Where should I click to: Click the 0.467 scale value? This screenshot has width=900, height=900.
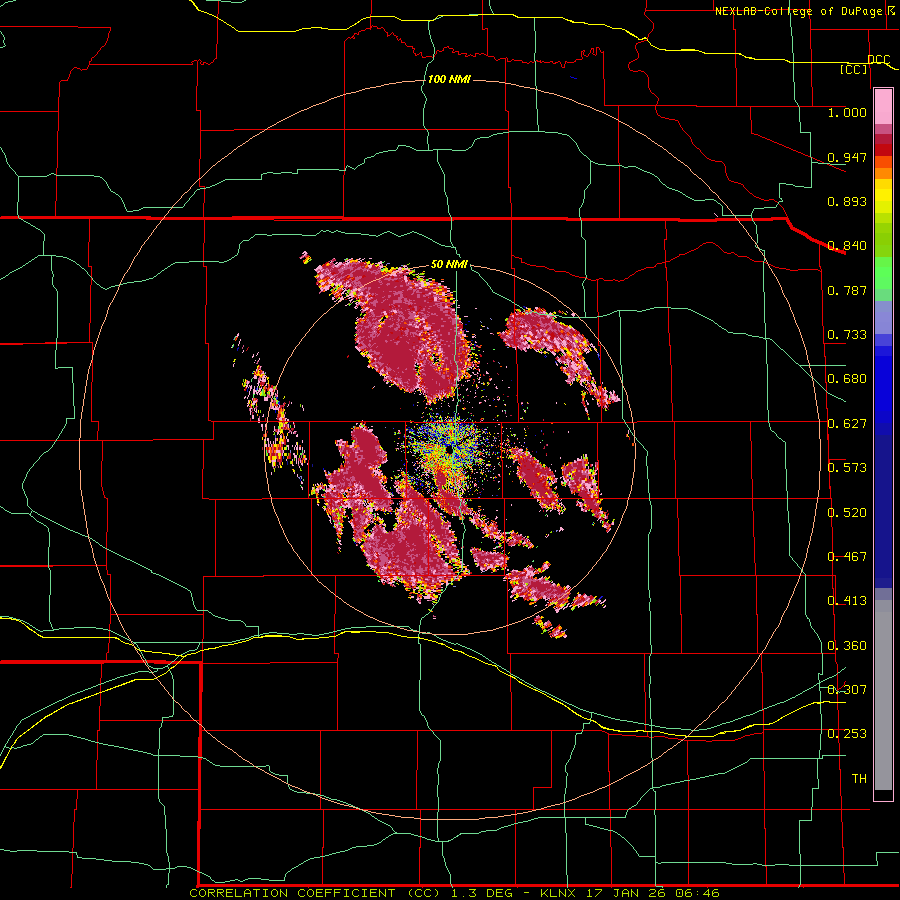click(x=847, y=557)
